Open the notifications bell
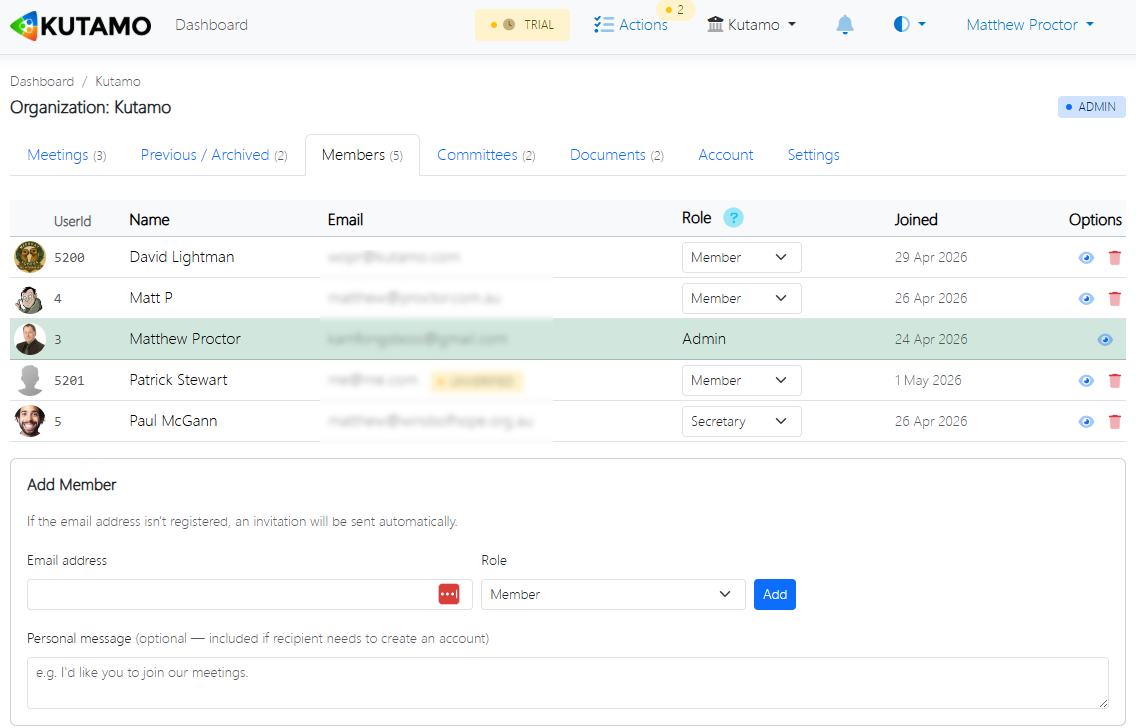The width and height of the screenshot is (1136, 728). [x=845, y=25]
